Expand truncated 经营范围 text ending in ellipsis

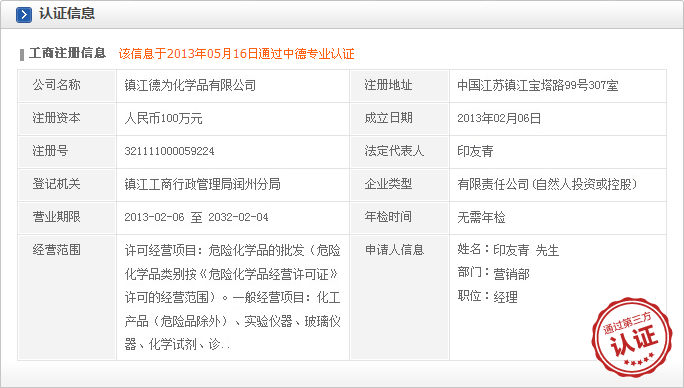[x=233, y=298]
